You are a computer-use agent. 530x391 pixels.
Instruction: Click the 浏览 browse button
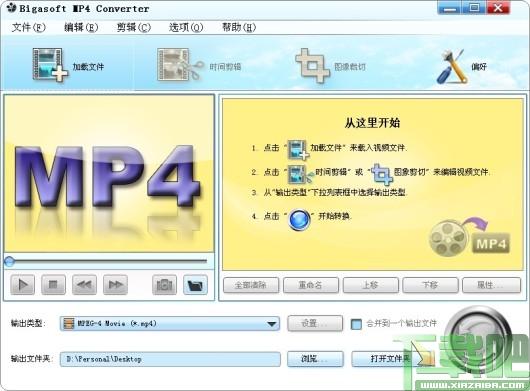click(x=315, y=359)
